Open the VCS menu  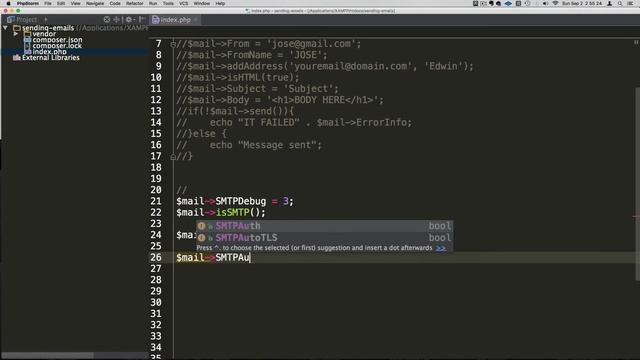coord(184,3)
